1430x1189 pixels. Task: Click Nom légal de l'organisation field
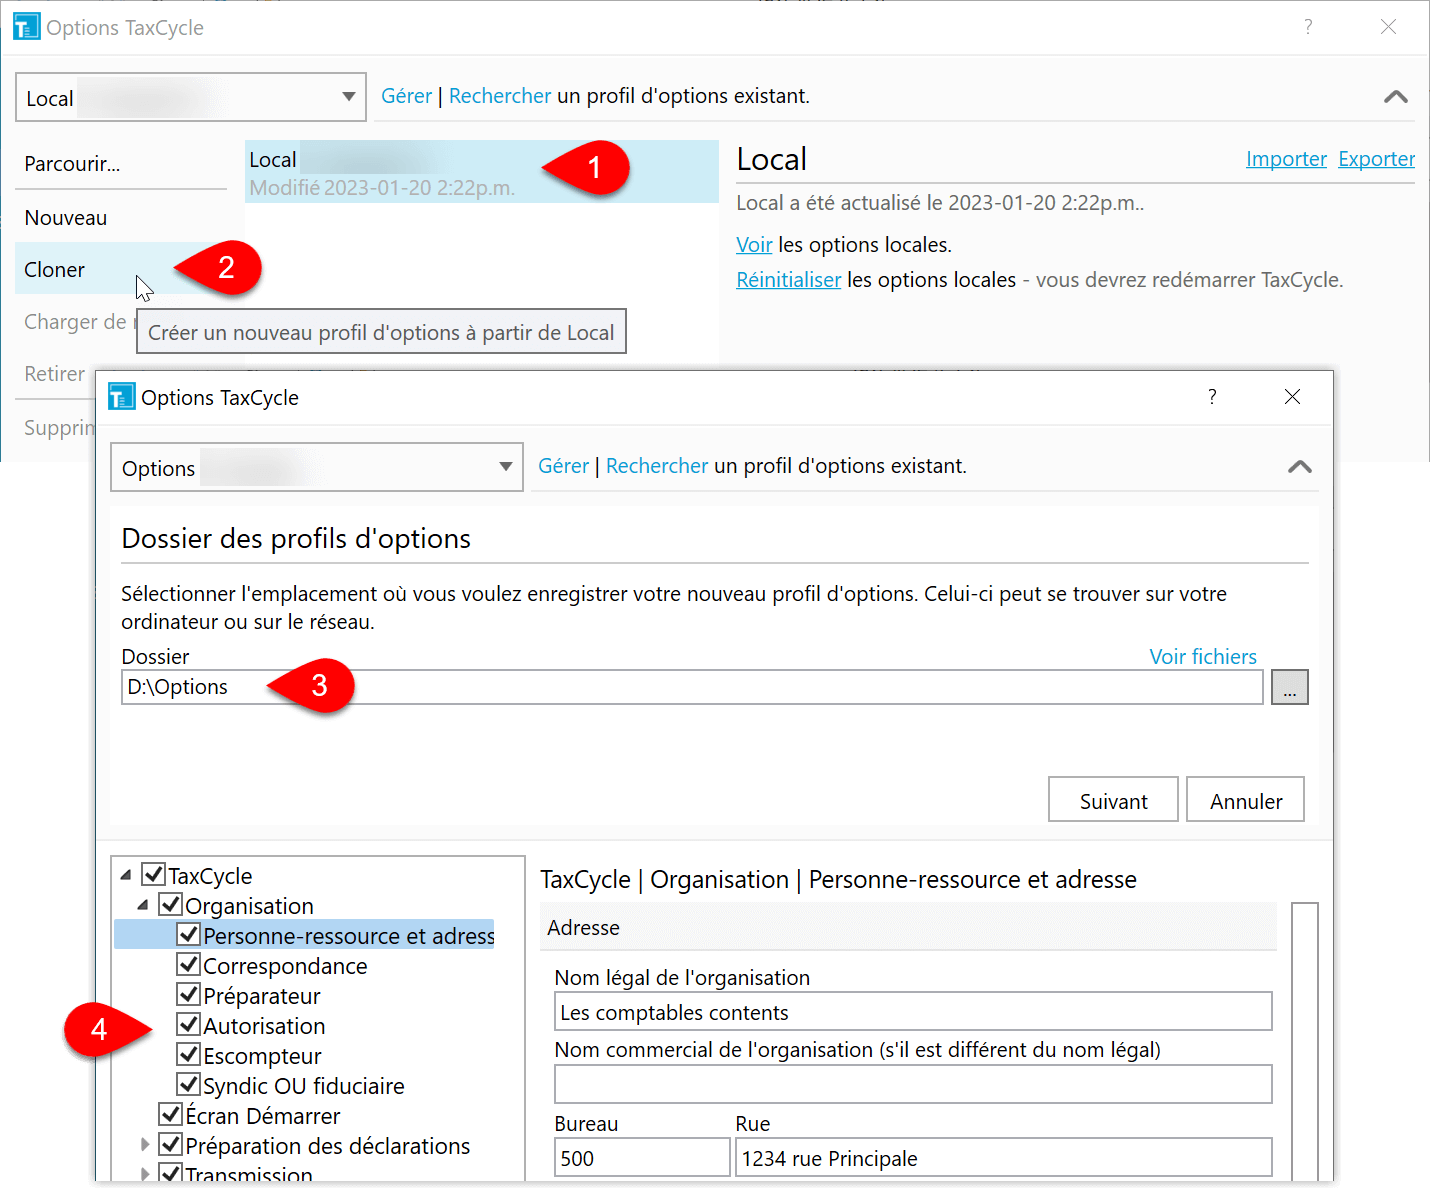(x=913, y=1012)
